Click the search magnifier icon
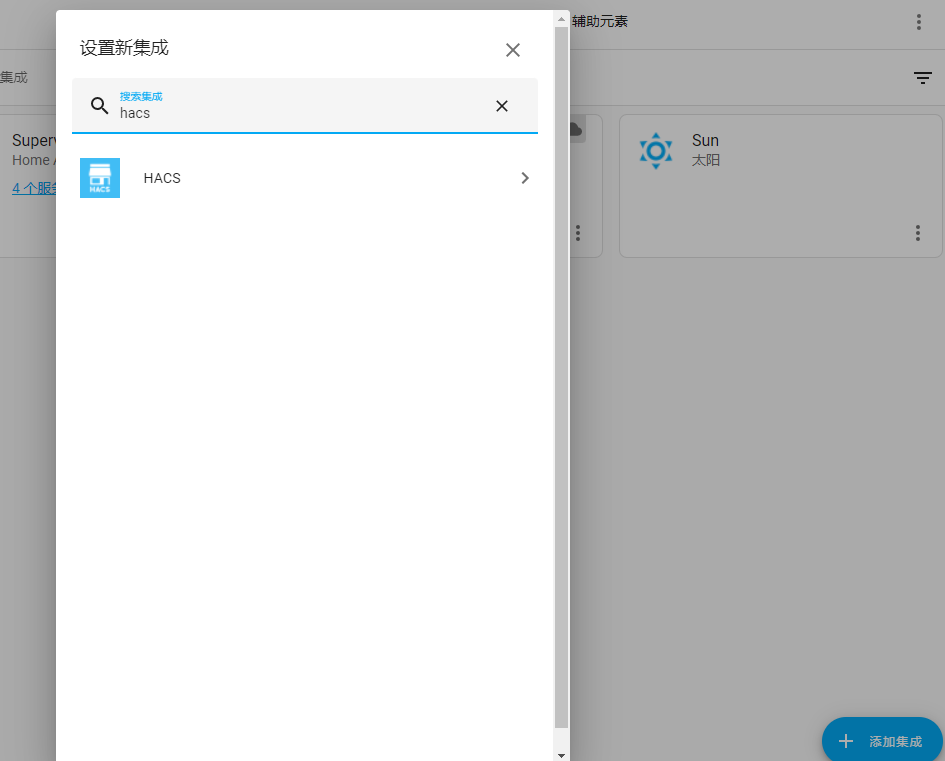The width and height of the screenshot is (945, 761). 99,106
